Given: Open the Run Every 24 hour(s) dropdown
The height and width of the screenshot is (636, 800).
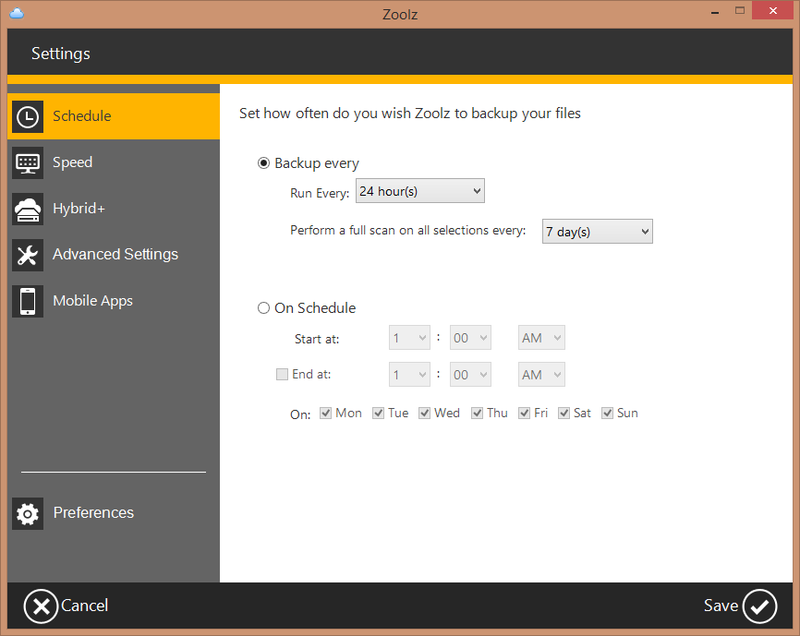Looking at the screenshot, I should point(420,191).
